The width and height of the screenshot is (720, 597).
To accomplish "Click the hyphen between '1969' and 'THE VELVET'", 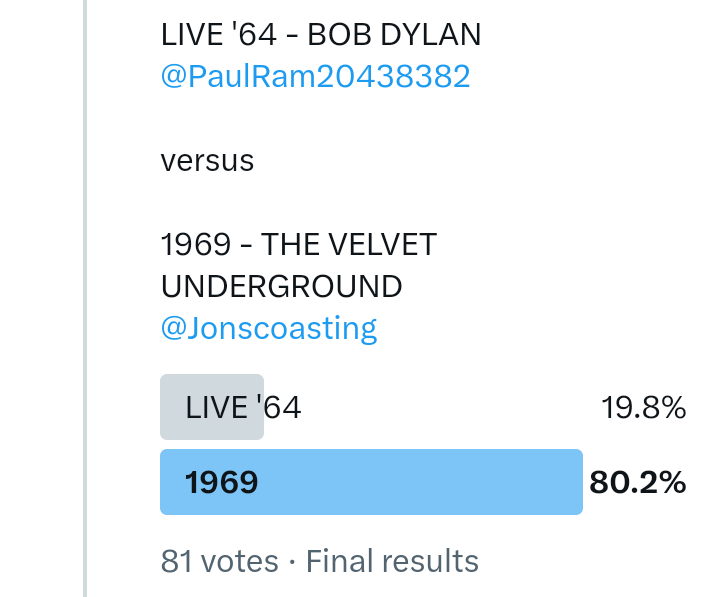I will pos(247,245).
